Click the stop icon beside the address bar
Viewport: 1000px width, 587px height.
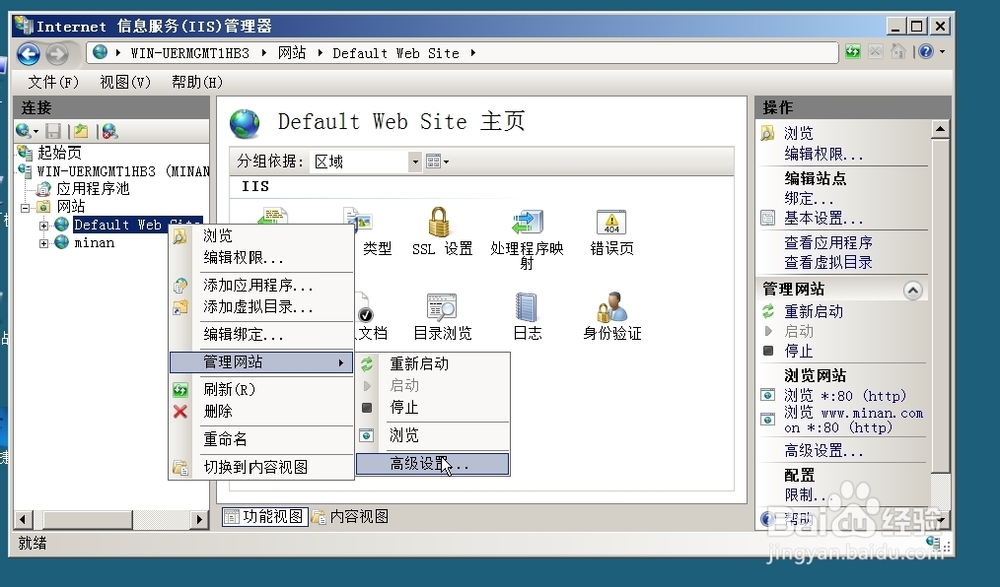click(x=876, y=52)
